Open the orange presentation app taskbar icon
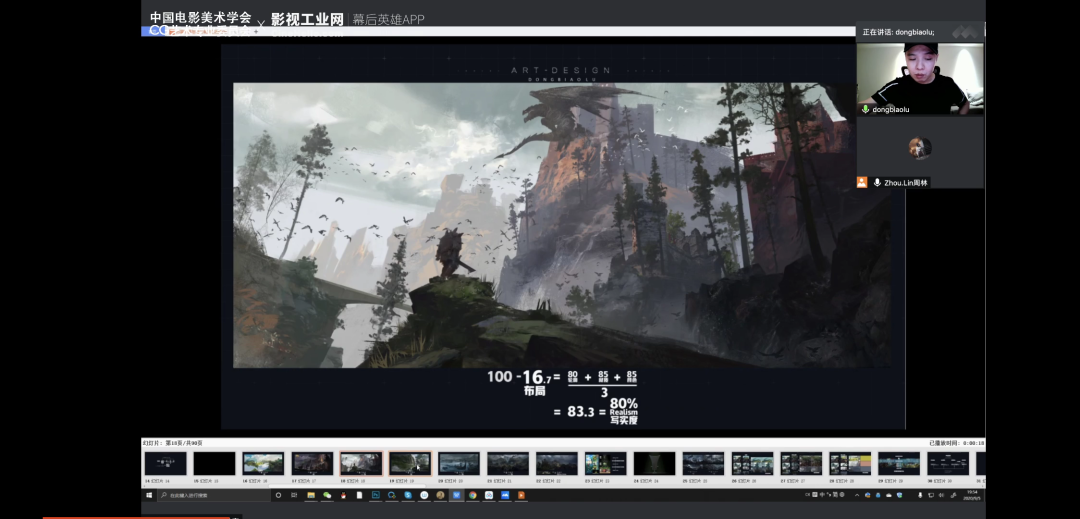Screen dimensions: 1080x519 [x=521, y=495]
